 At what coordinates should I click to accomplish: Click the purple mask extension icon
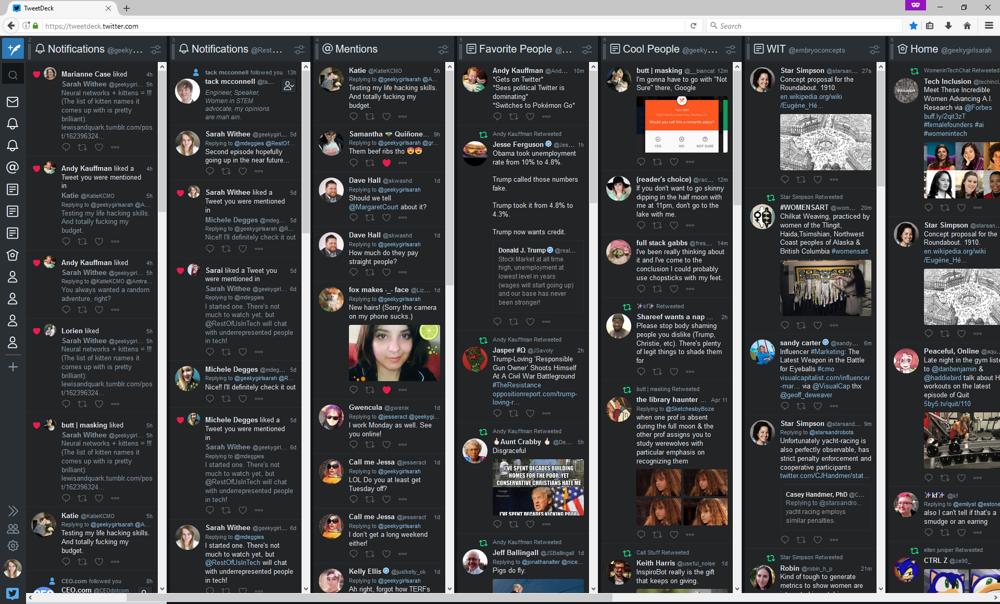point(915,5)
